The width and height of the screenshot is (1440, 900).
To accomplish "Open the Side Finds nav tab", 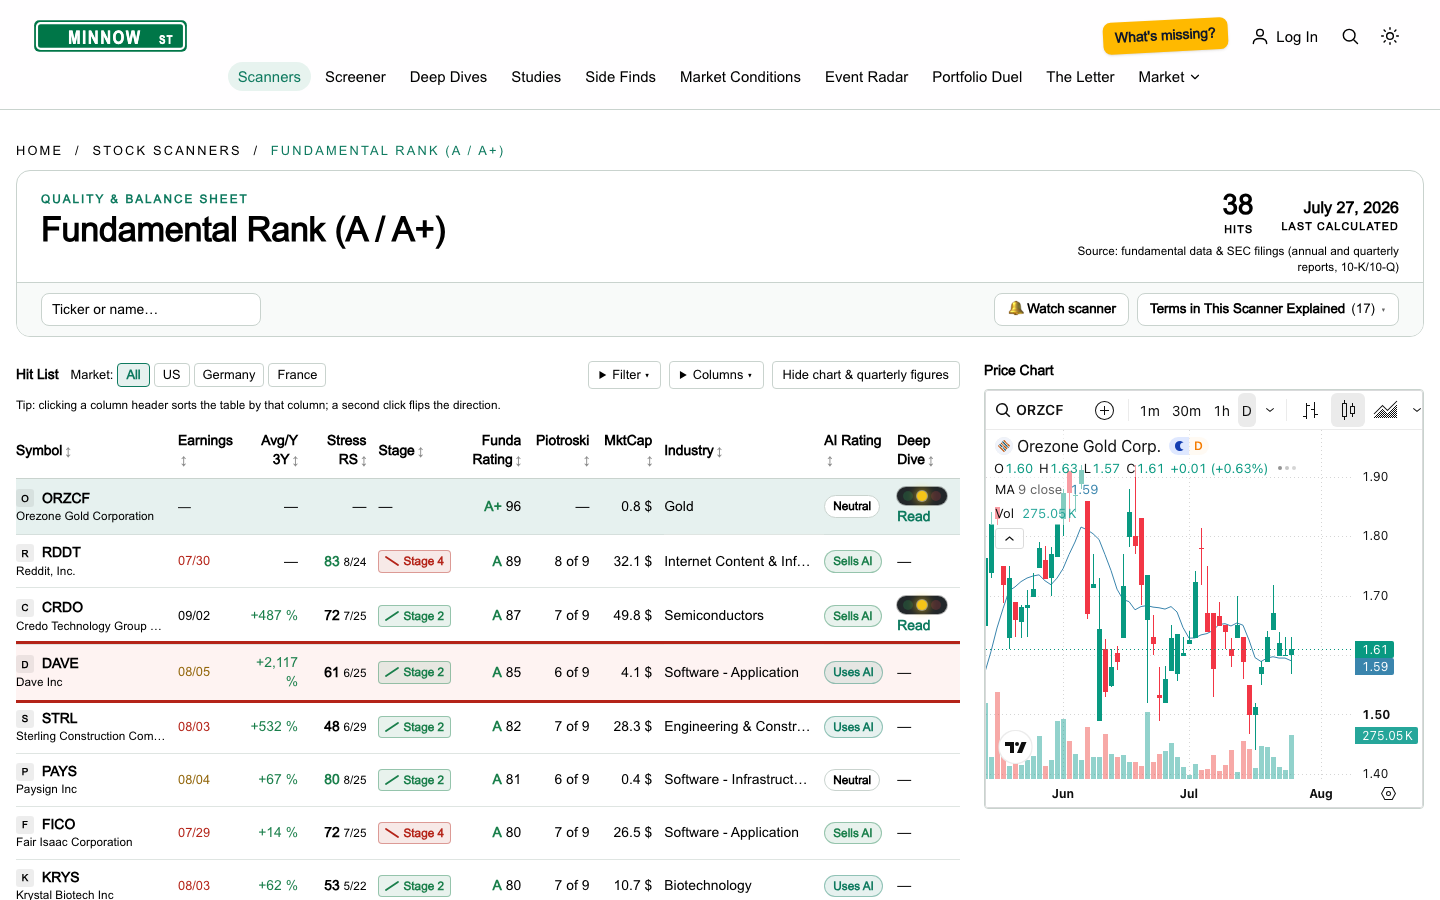I will pyautogui.click(x=620, y=77).
